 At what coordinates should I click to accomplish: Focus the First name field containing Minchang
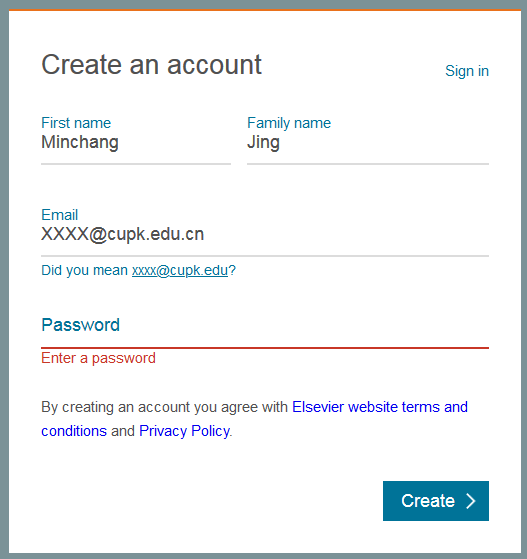tap(136, 142)
